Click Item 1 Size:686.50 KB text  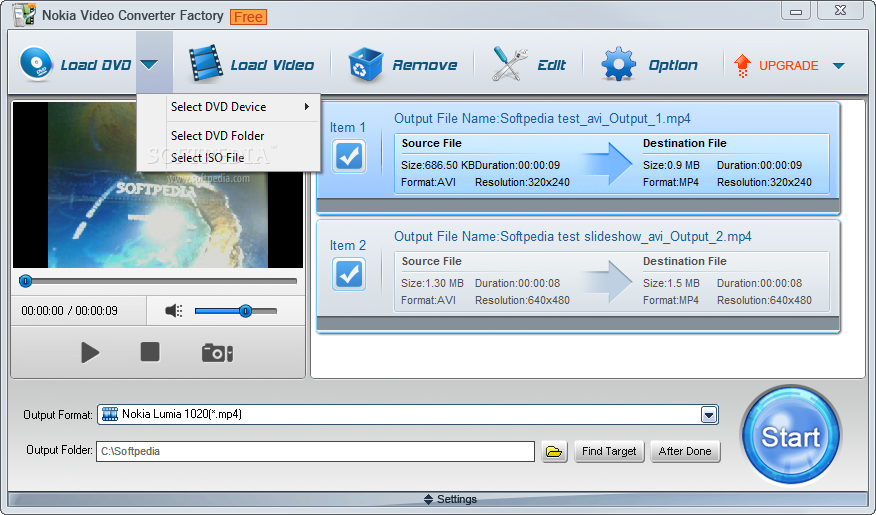coord(437,165)
